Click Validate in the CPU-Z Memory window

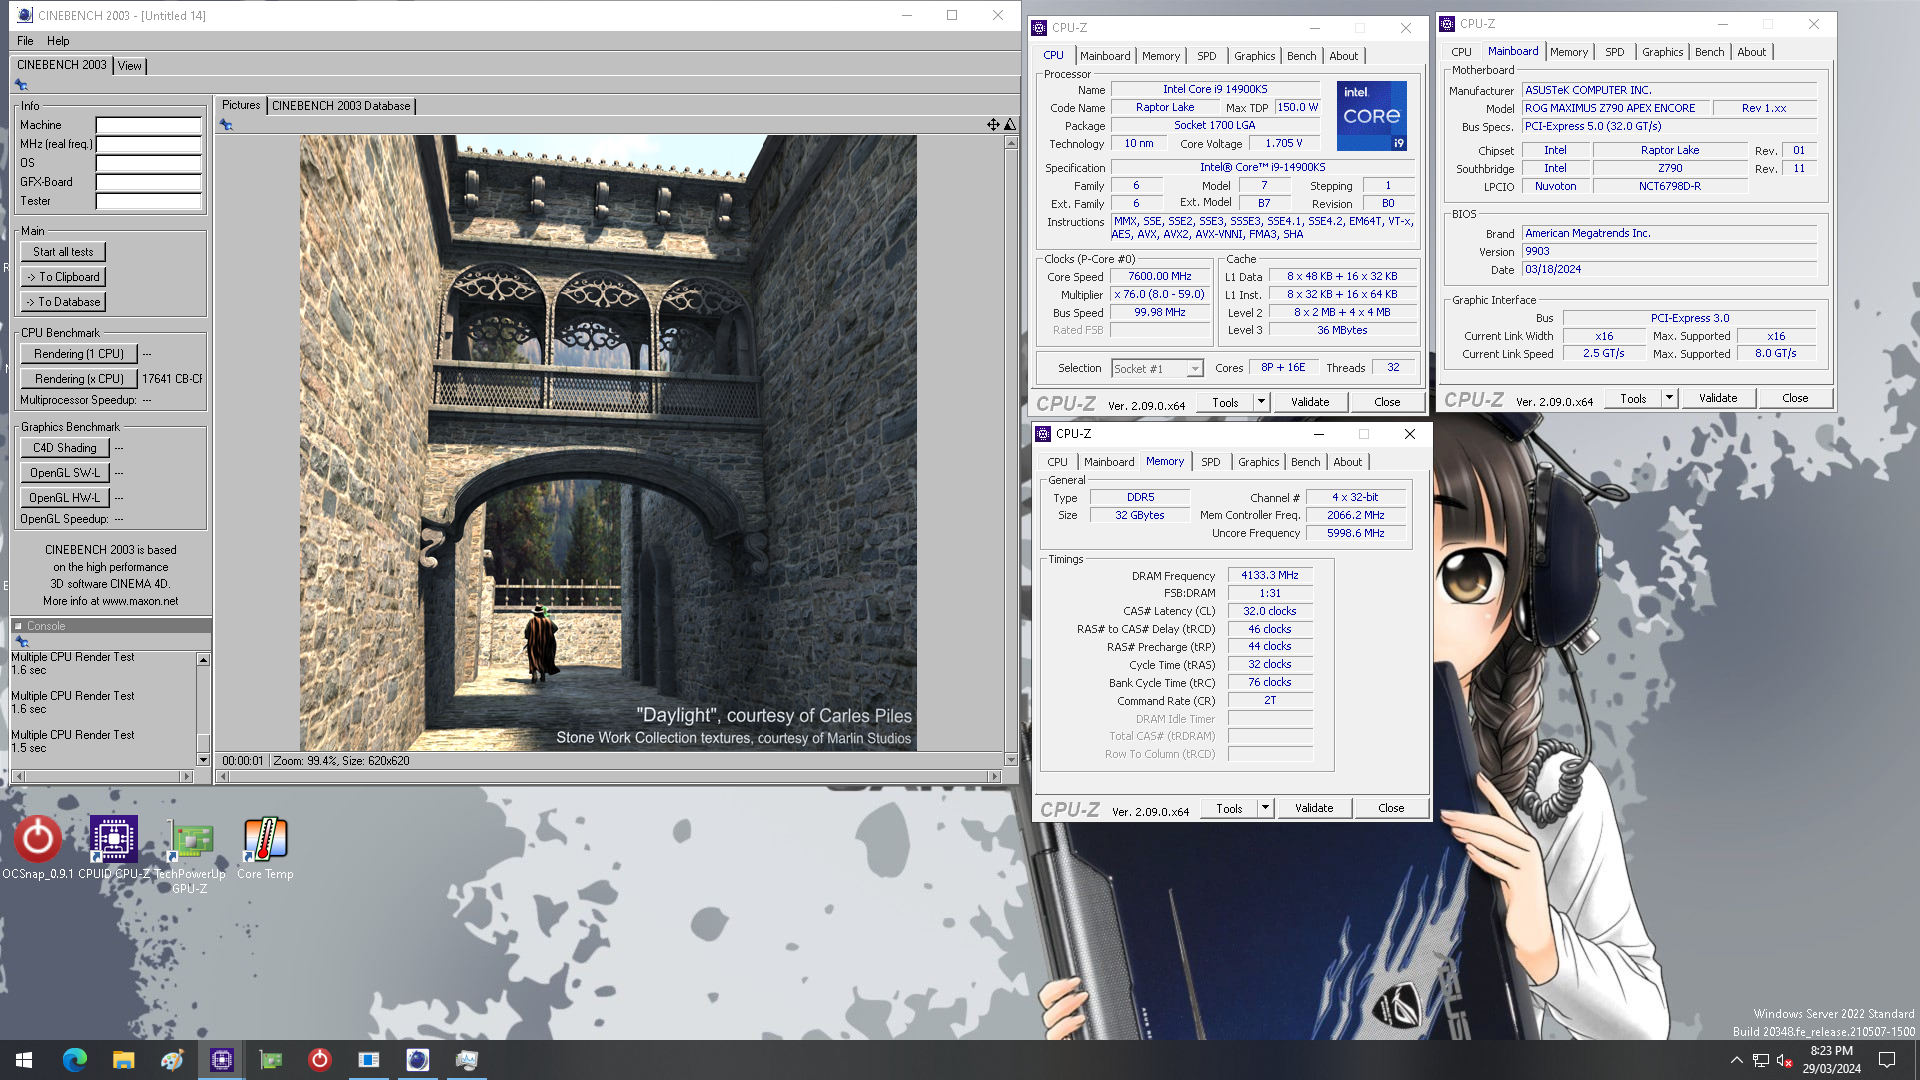point(1314,808)
